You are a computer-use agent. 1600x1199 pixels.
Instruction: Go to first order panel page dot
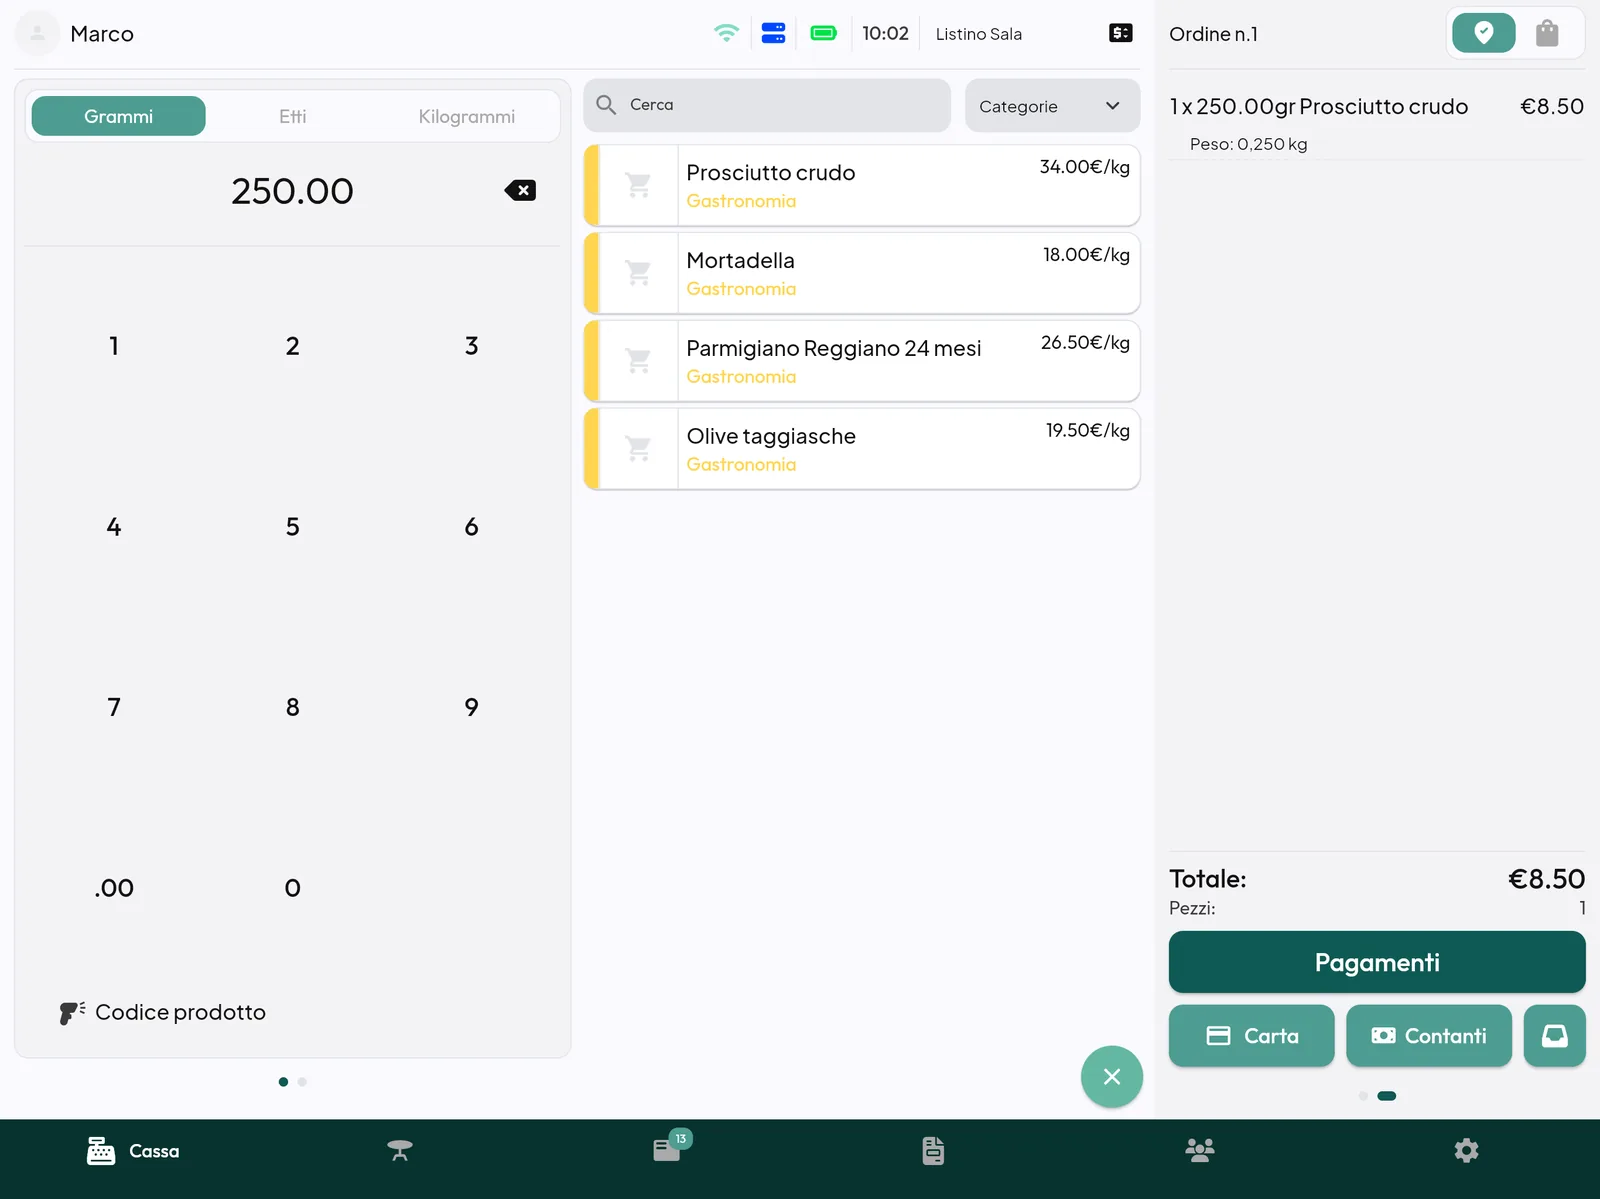1363,1096
